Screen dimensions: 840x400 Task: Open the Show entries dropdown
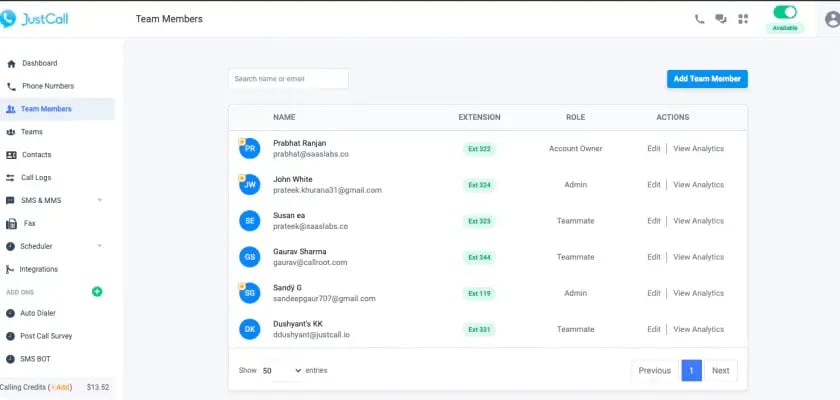pyautogui.click(x=281, y=370)
